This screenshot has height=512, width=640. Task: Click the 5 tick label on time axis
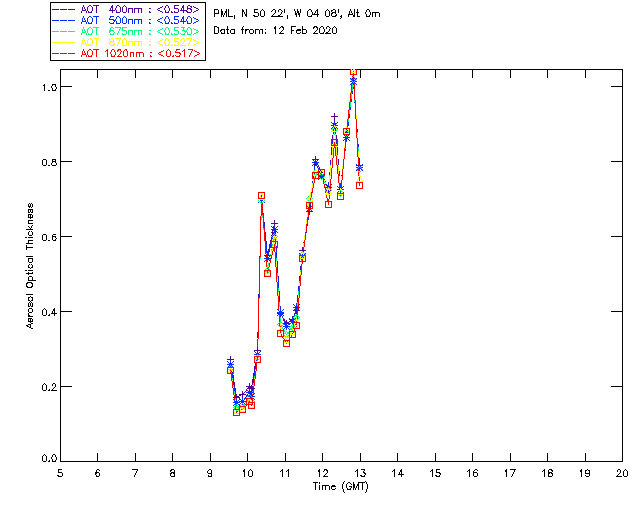click(x=60, y=473)
